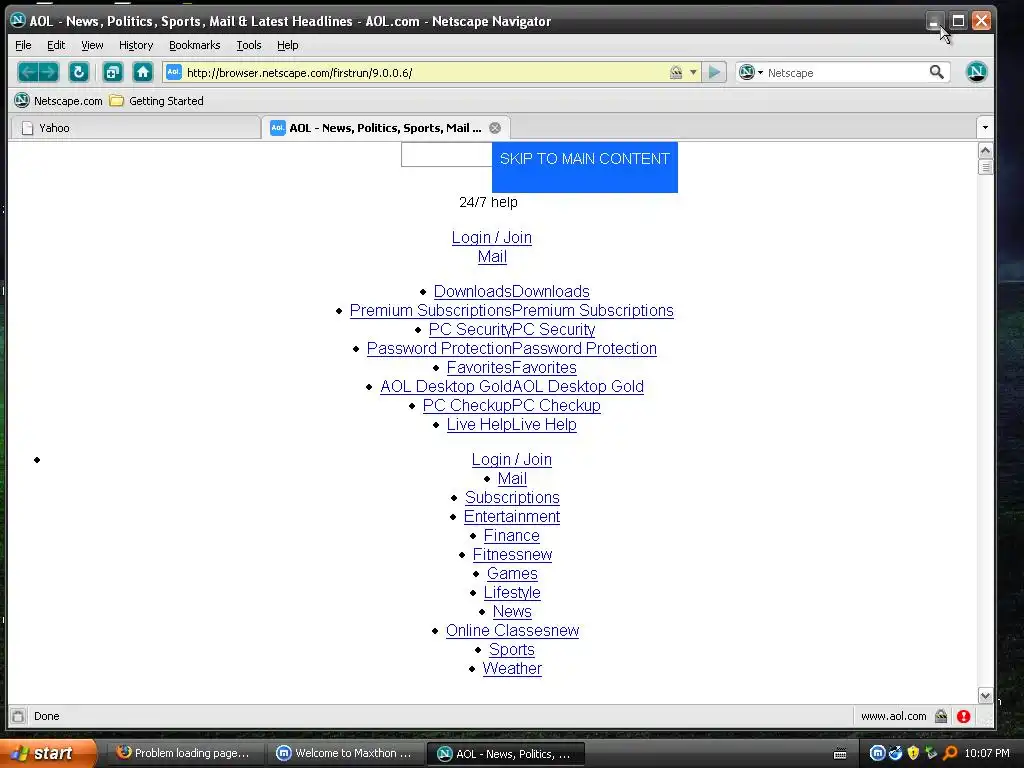The height and width of the screenshot is (768, 1024).
Task: Click the Netscape N throbber logo
Action: coord(976,72)
